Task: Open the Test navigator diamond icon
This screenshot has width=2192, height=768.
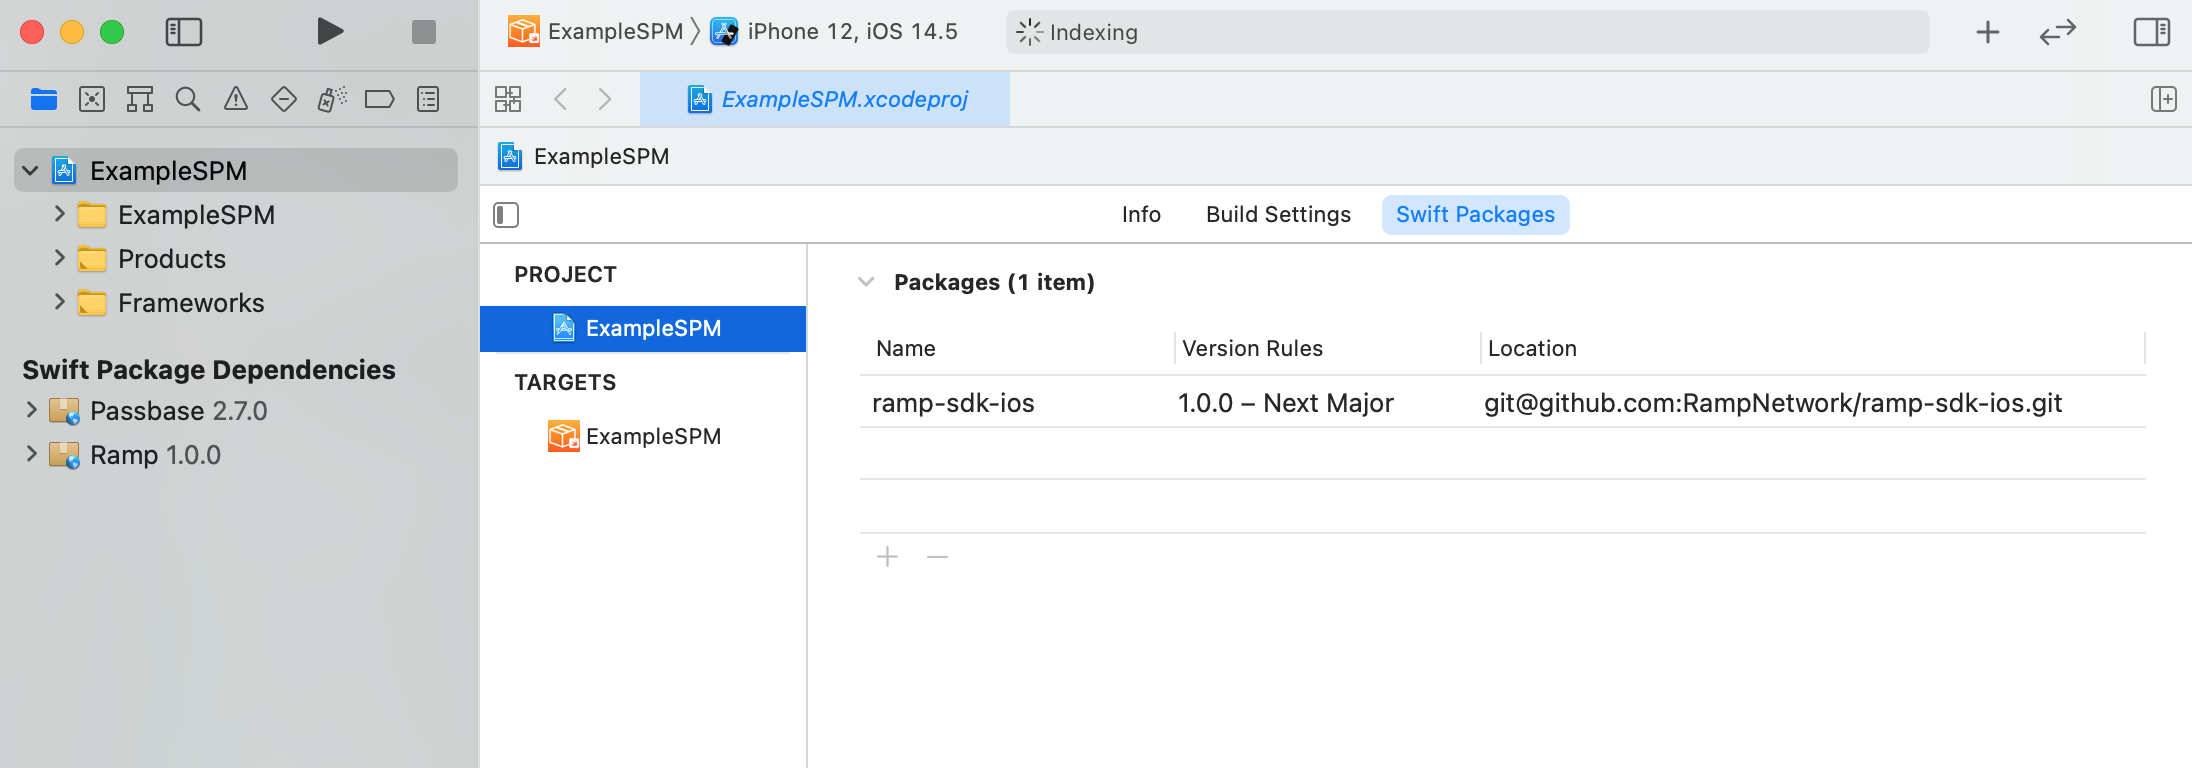Action: pos(284,99)
